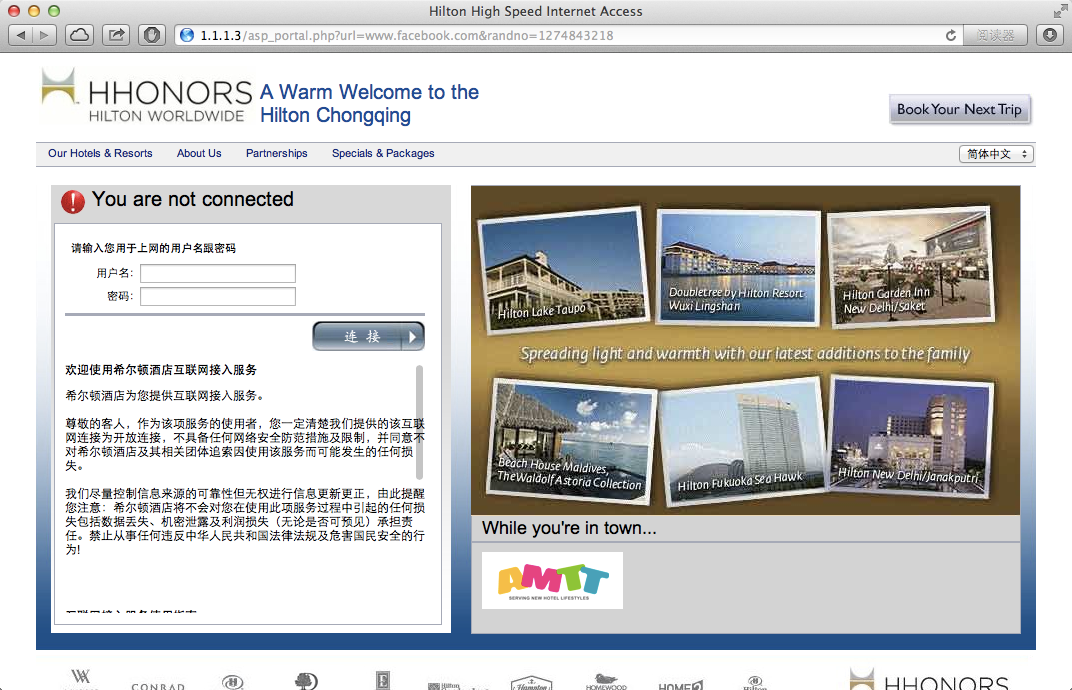The image size is (1072, 690).
Task: Click the 用户名 username input field
Action: (218, 273)
